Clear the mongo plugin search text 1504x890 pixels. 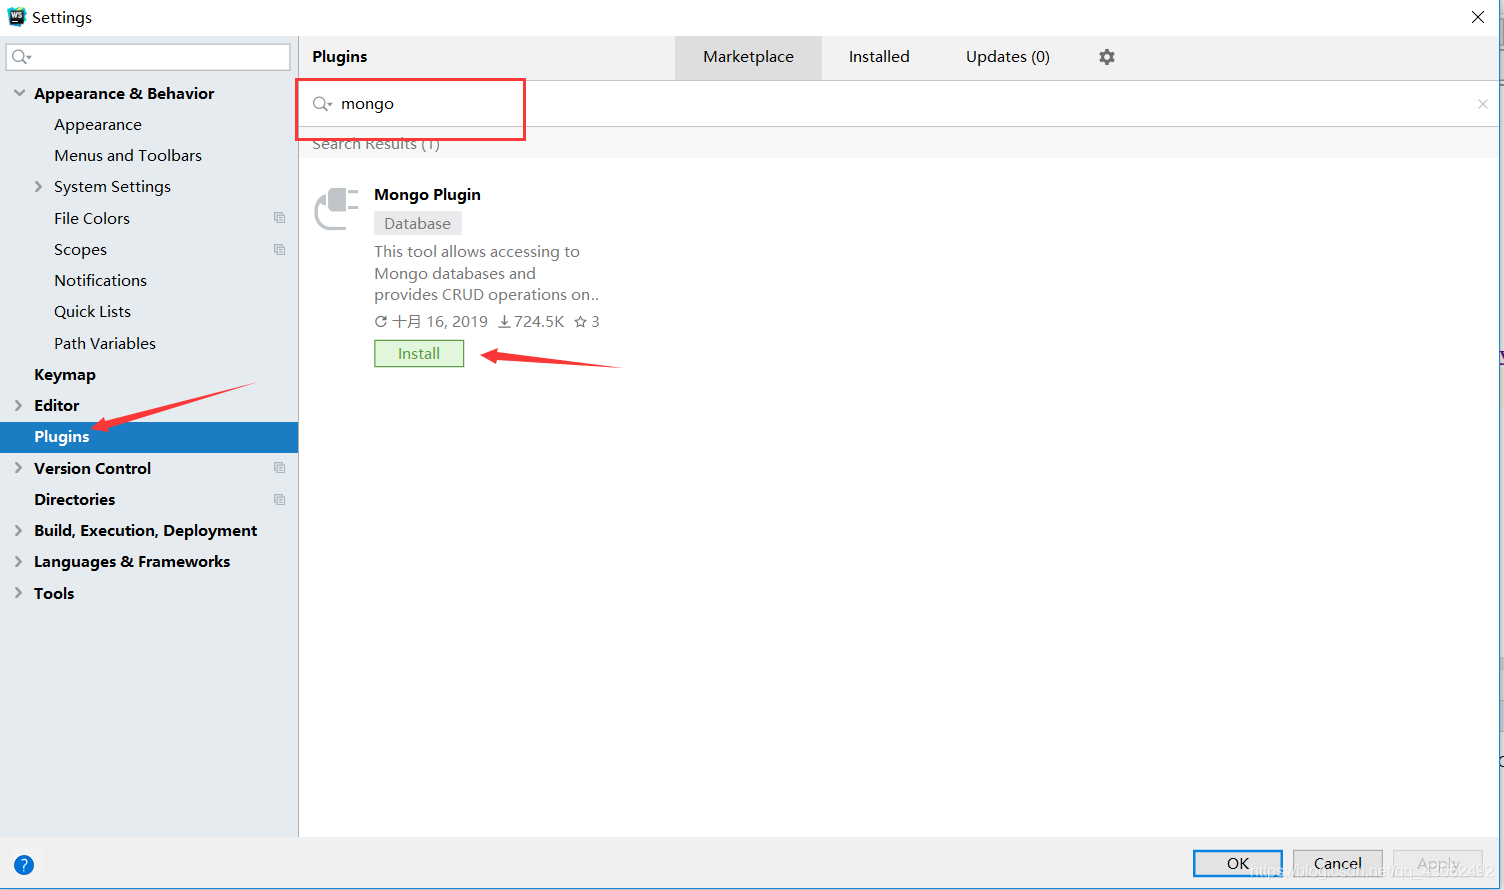(1483, 104)
